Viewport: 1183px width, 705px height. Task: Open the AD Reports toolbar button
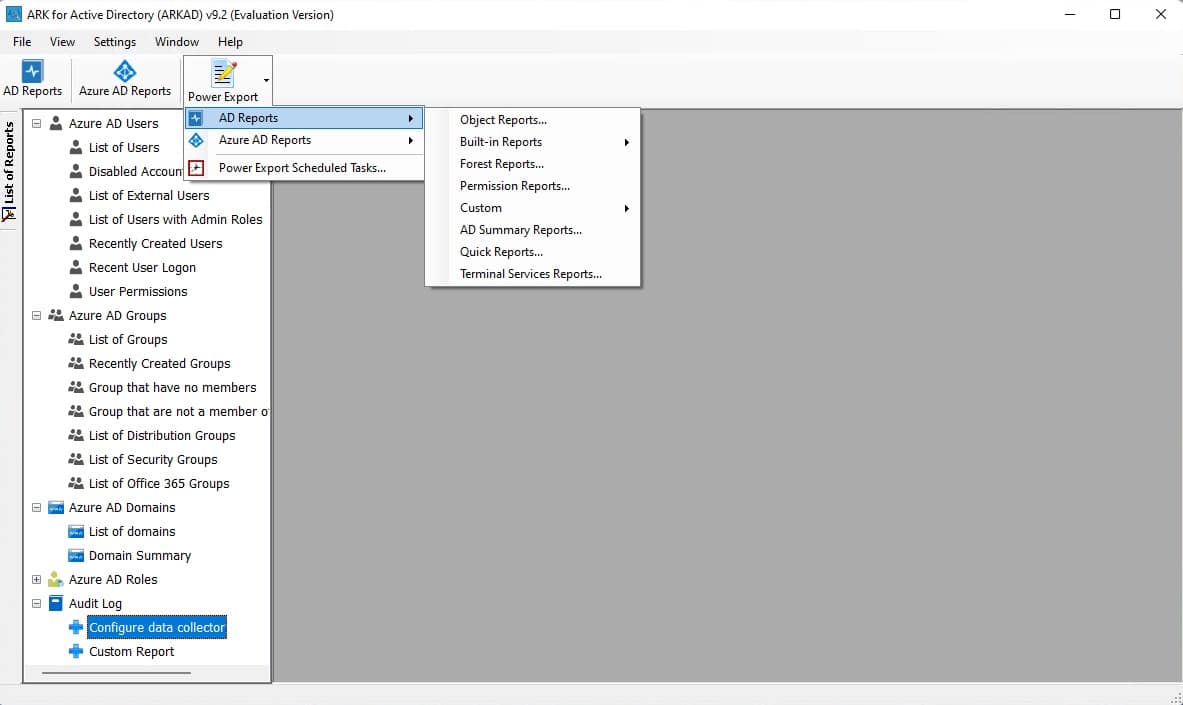32,79
